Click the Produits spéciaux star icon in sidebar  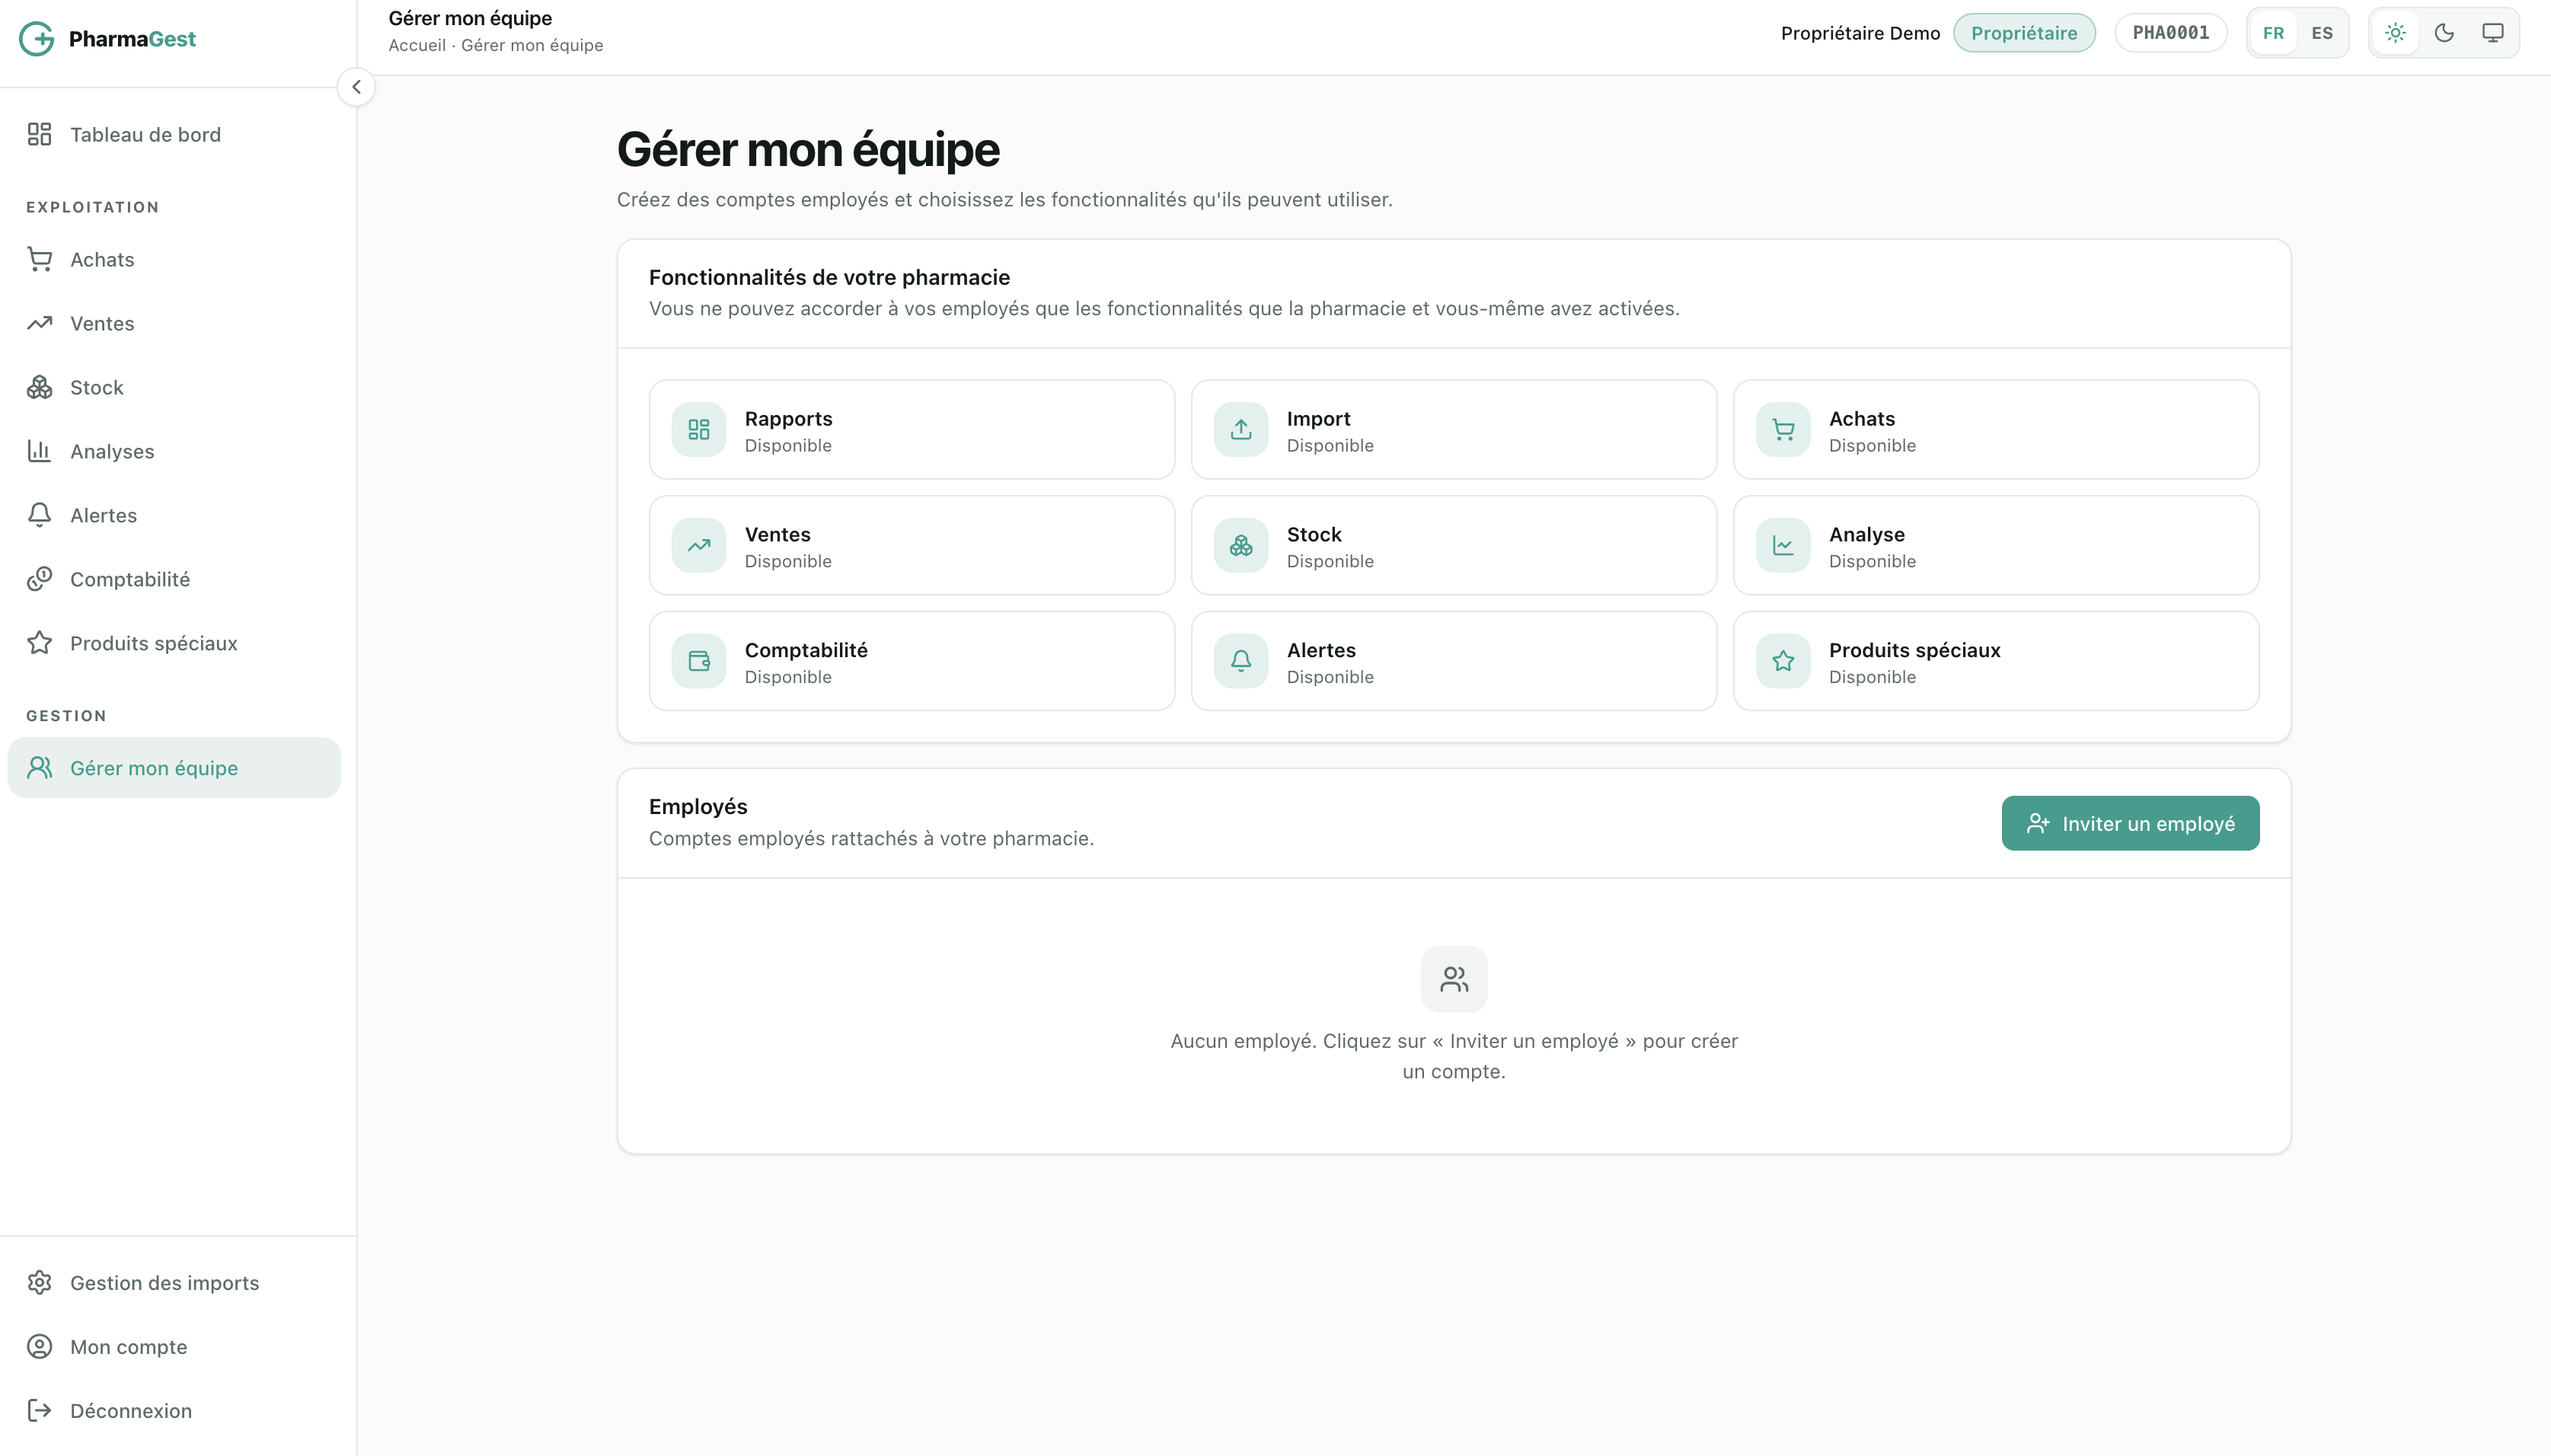coord(39,643)
